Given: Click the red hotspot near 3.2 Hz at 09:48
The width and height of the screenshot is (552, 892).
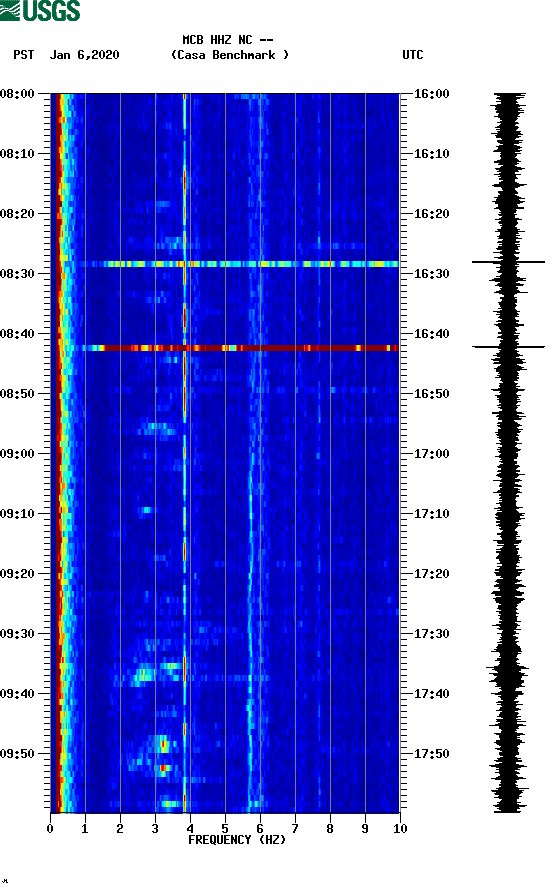Looking at the screenshot, I should (x=164, y=744).
